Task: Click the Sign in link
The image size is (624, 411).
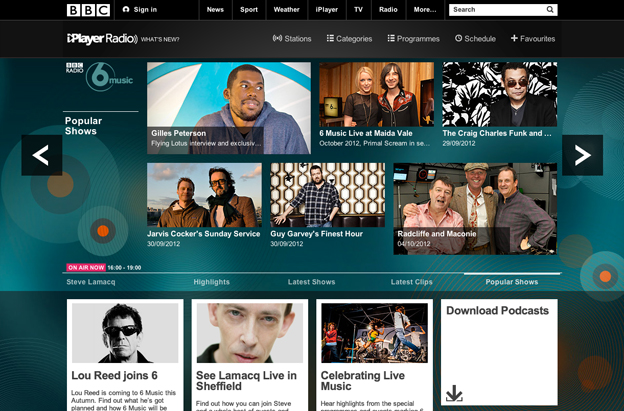Action: click(x=145, y=10)
